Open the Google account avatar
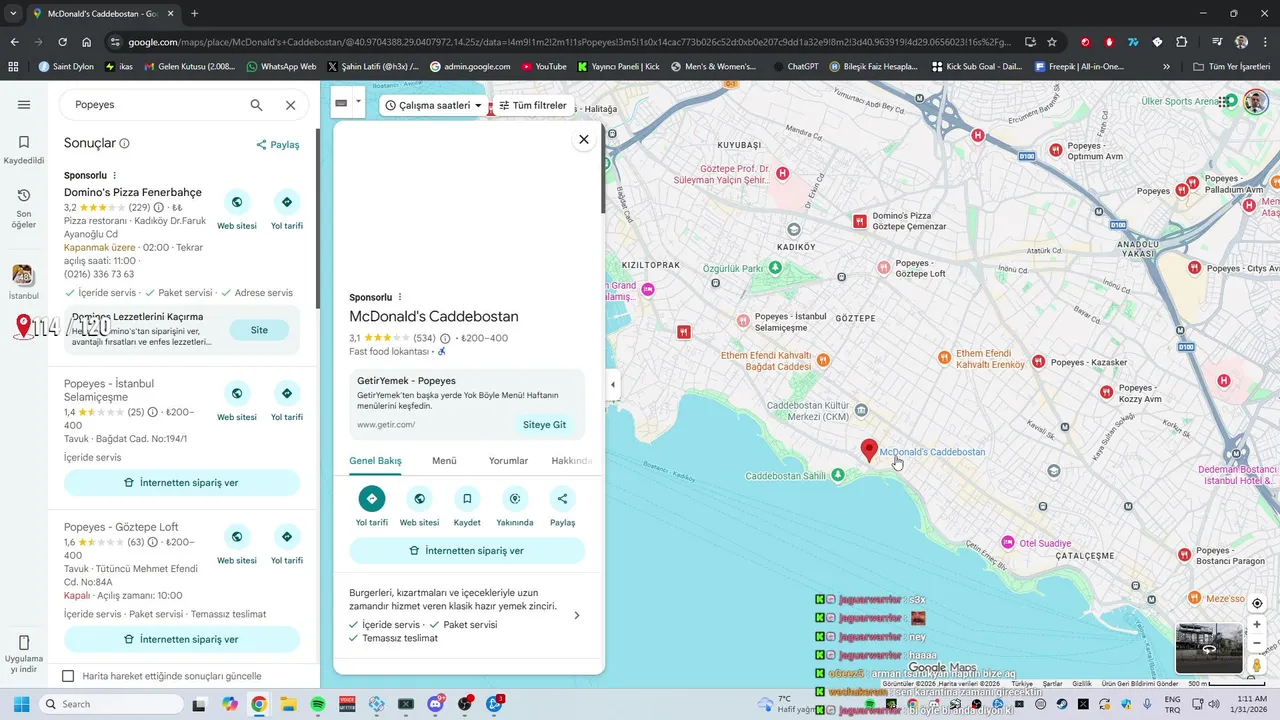This screenshot has height=720, width=1280. click(1255, 104)
